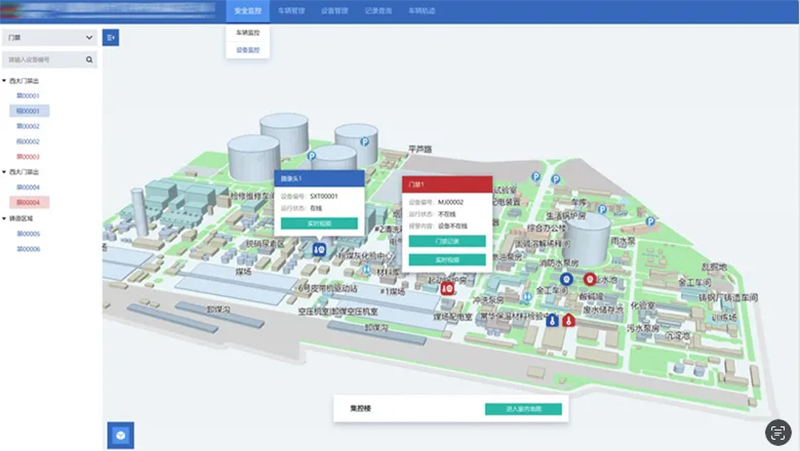The height and width of the screenshot is (451, 800).
Task: Click 实时视频 button in 摄像头1 popup
Action: [x=319, y=223]
